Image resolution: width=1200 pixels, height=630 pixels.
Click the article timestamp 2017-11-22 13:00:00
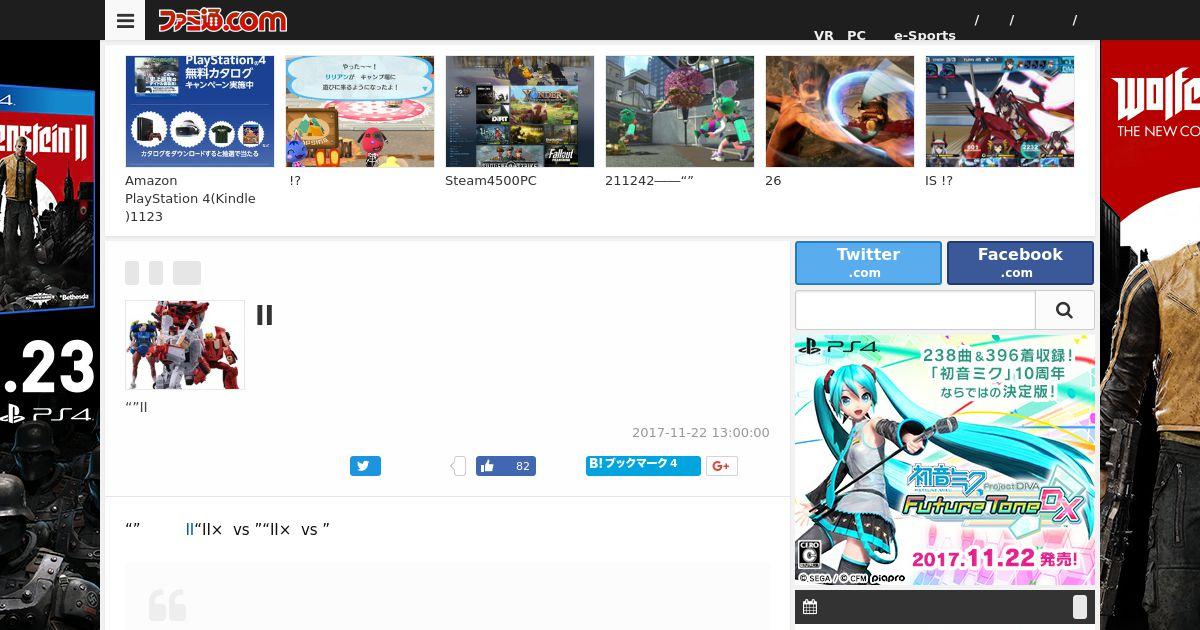tap(701, 433)
